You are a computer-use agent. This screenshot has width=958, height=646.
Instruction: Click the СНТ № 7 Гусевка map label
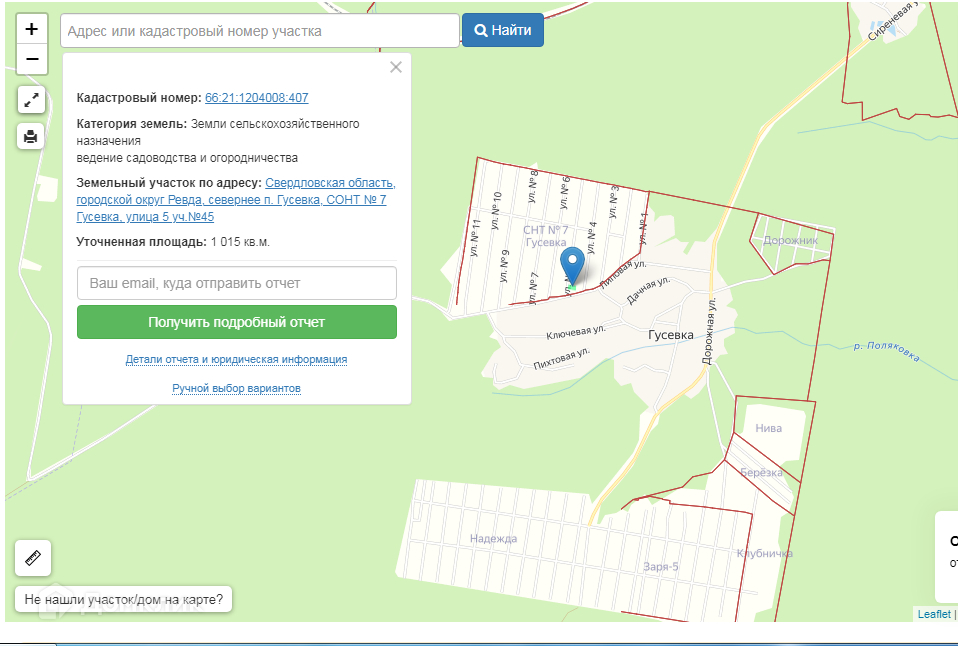(546, 236)
